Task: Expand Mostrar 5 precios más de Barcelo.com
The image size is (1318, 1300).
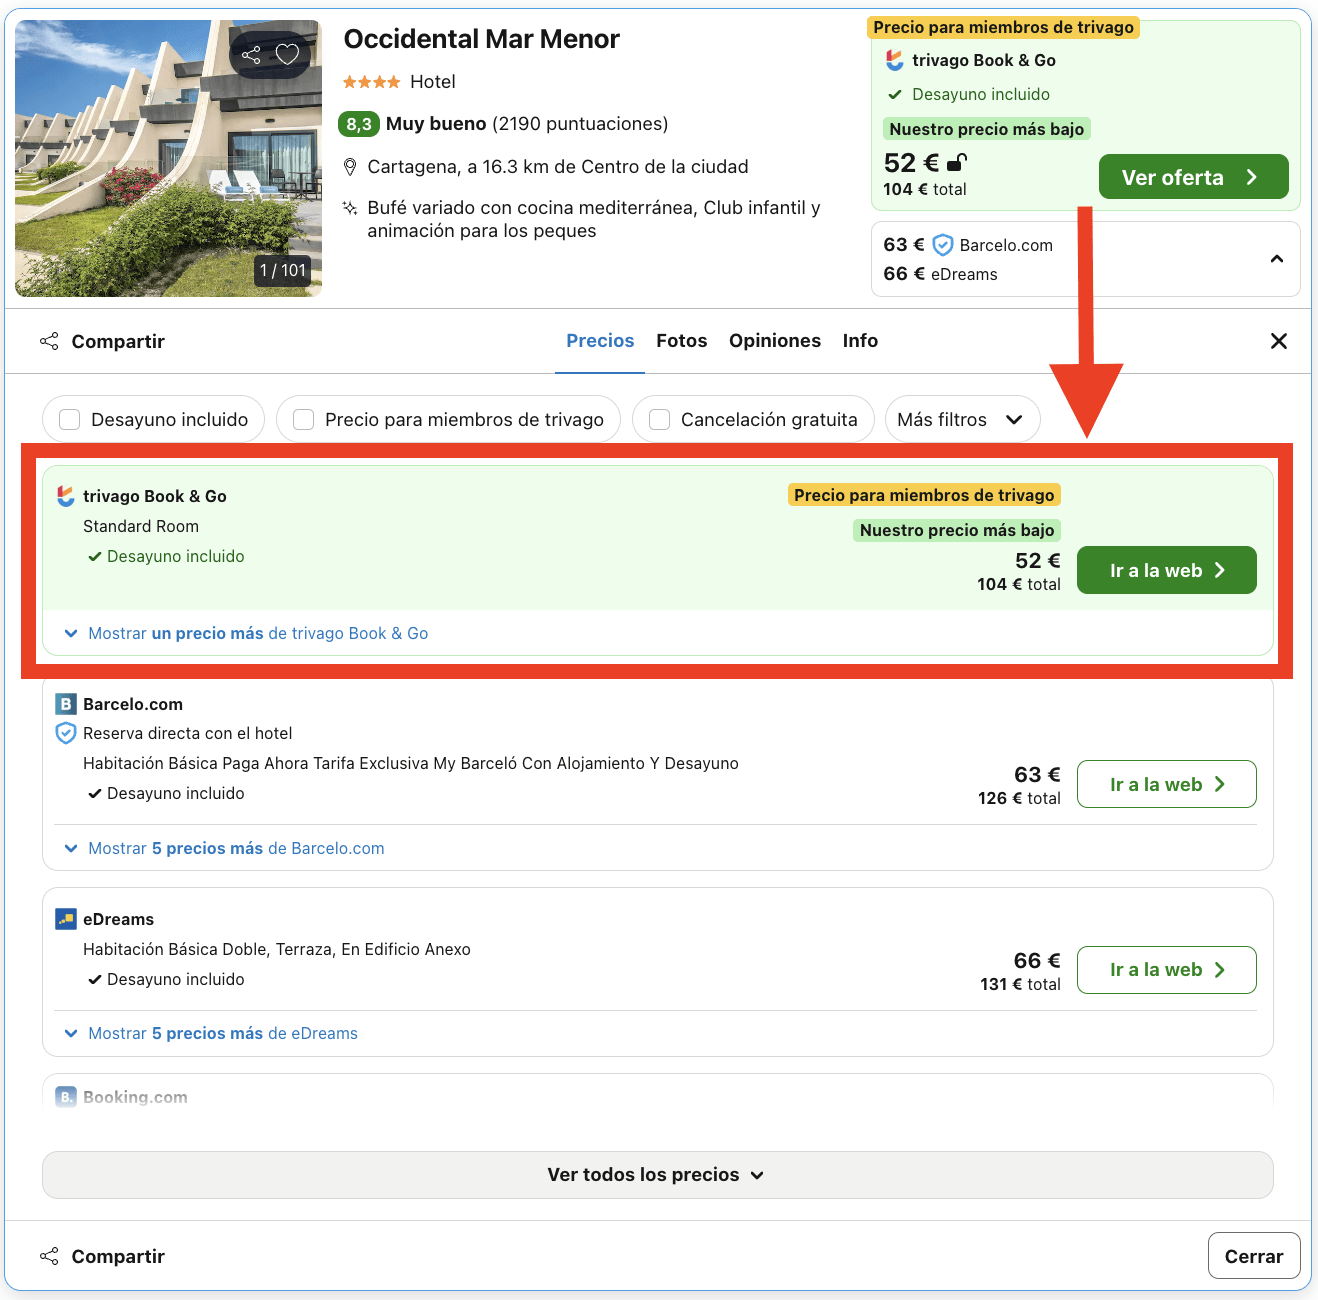Action: click(x=224, y=848)
